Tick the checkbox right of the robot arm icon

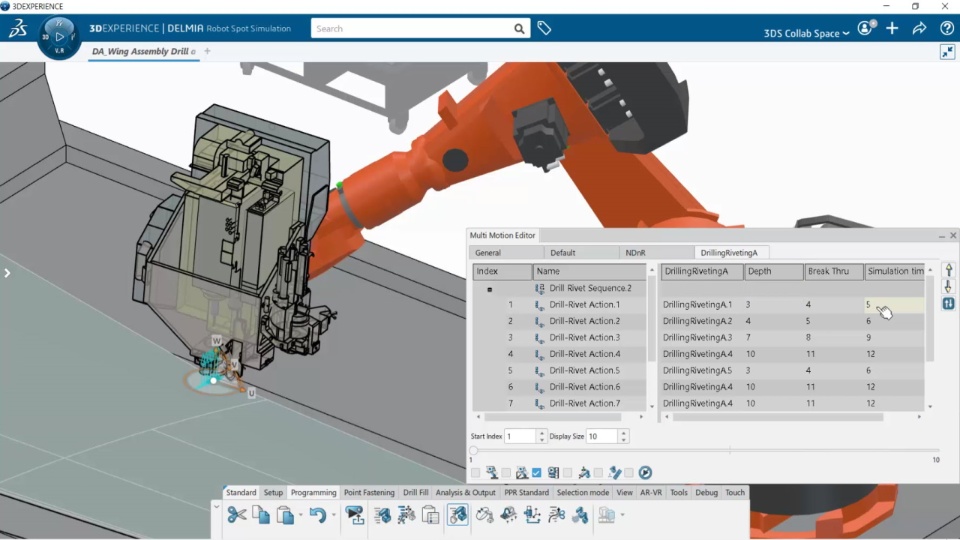(x=598, y=473)
